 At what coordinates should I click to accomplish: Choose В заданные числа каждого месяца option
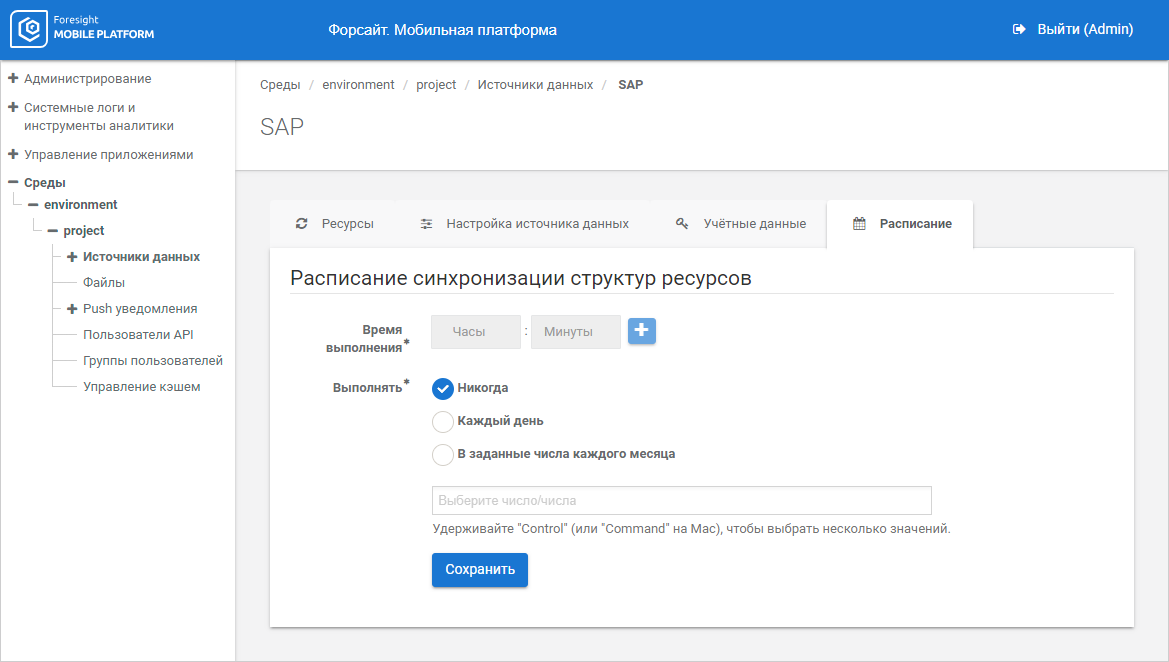click(x=443, y=454)
